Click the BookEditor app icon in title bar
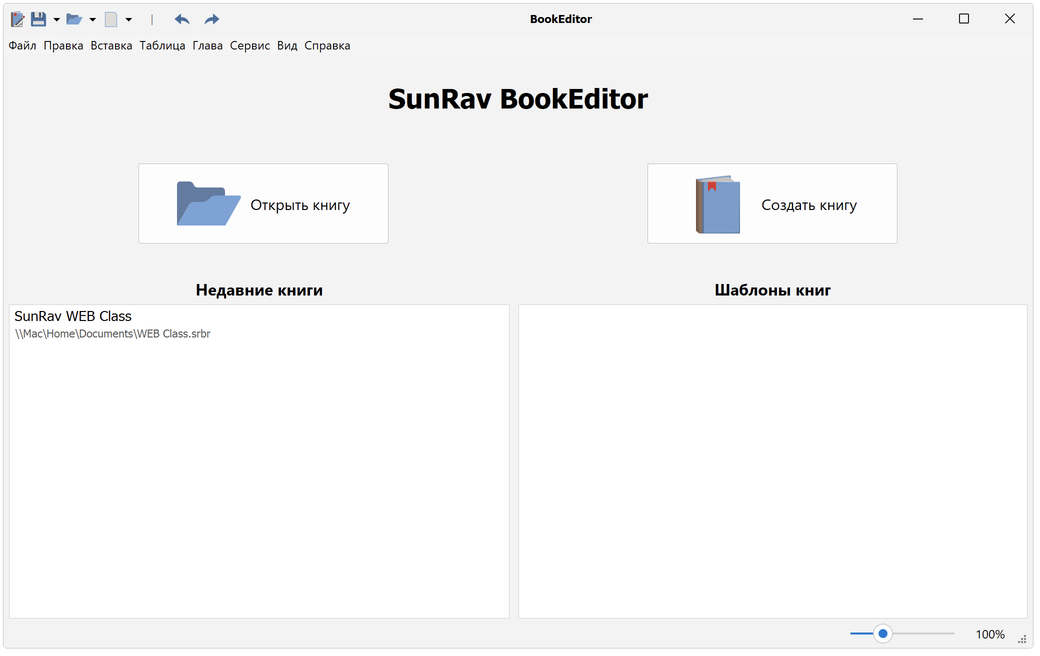 tap(17, 19)
